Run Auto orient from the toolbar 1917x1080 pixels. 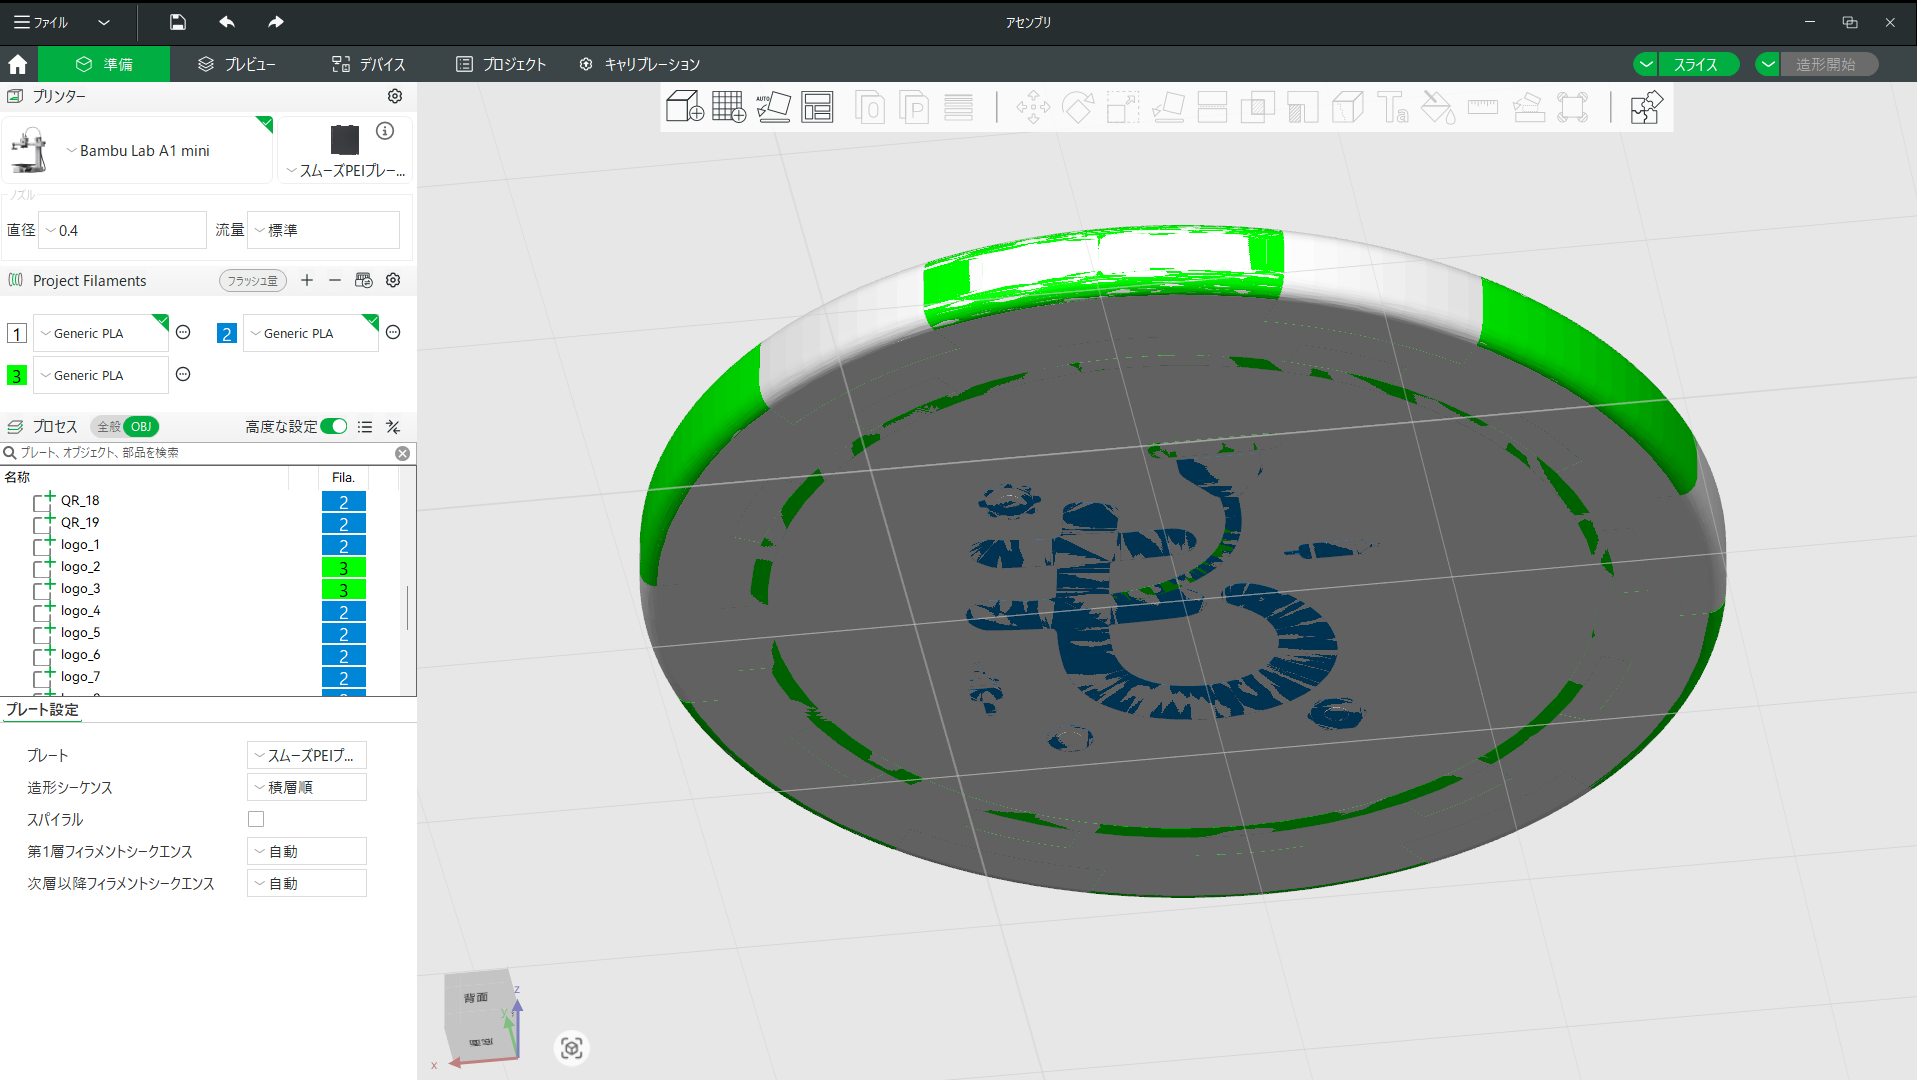(x=773, y=107)
